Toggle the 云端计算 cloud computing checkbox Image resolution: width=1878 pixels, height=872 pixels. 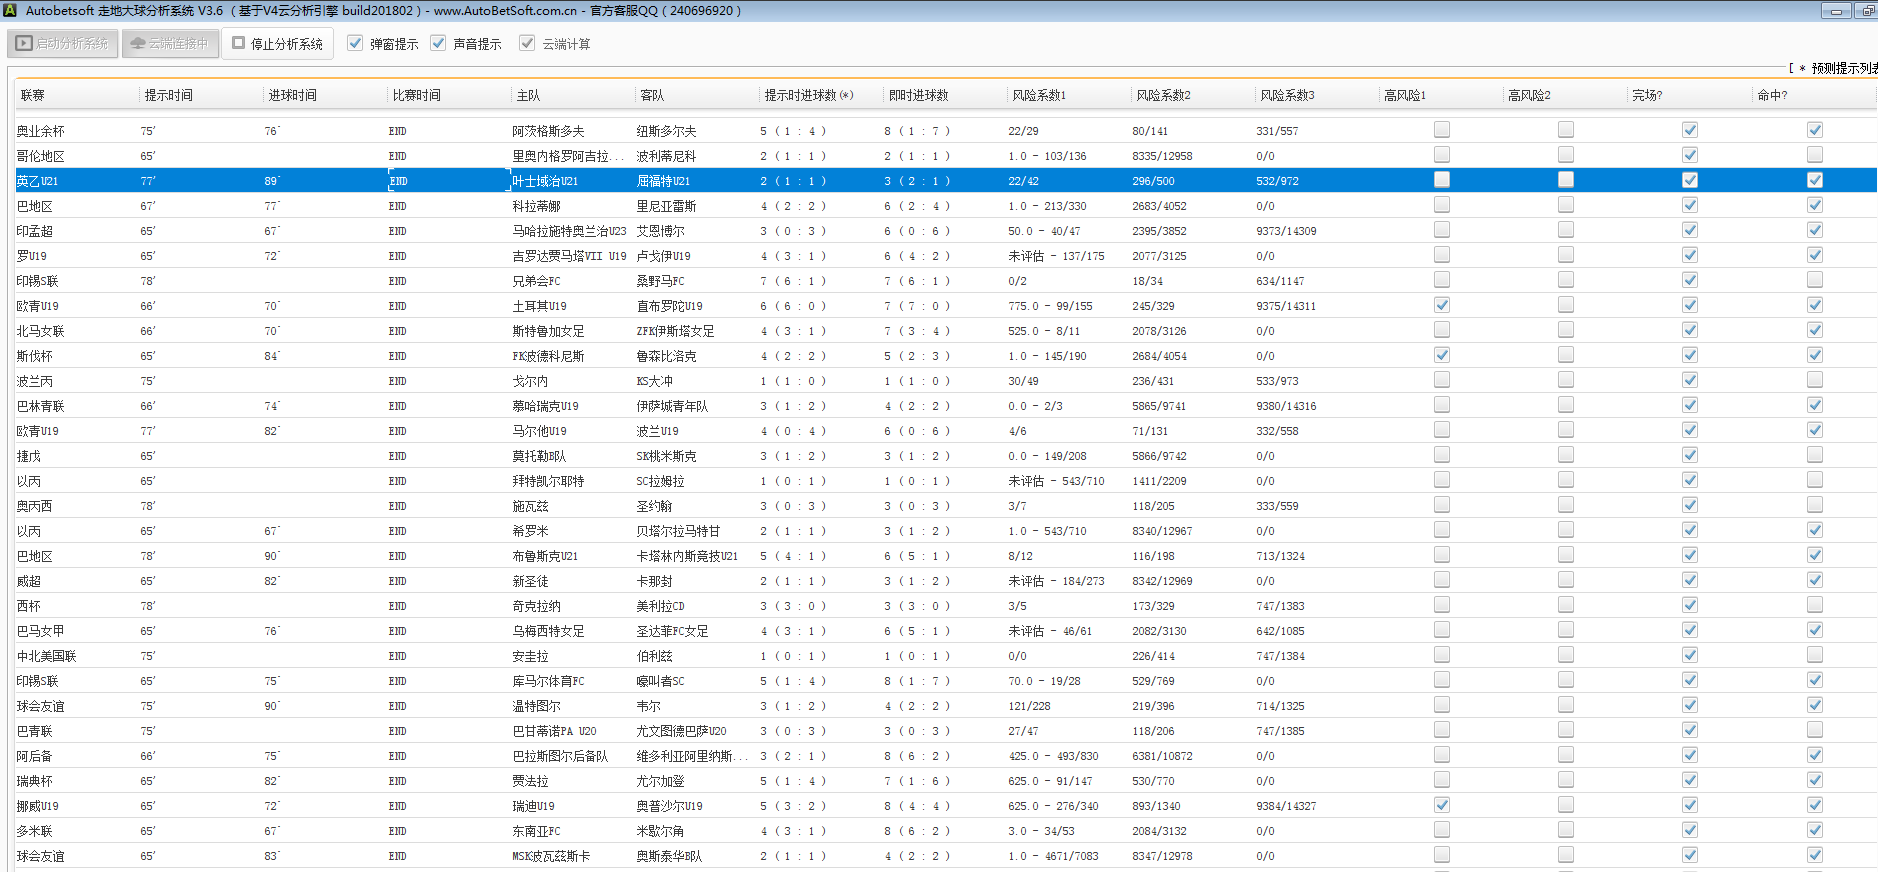(527, 43)
